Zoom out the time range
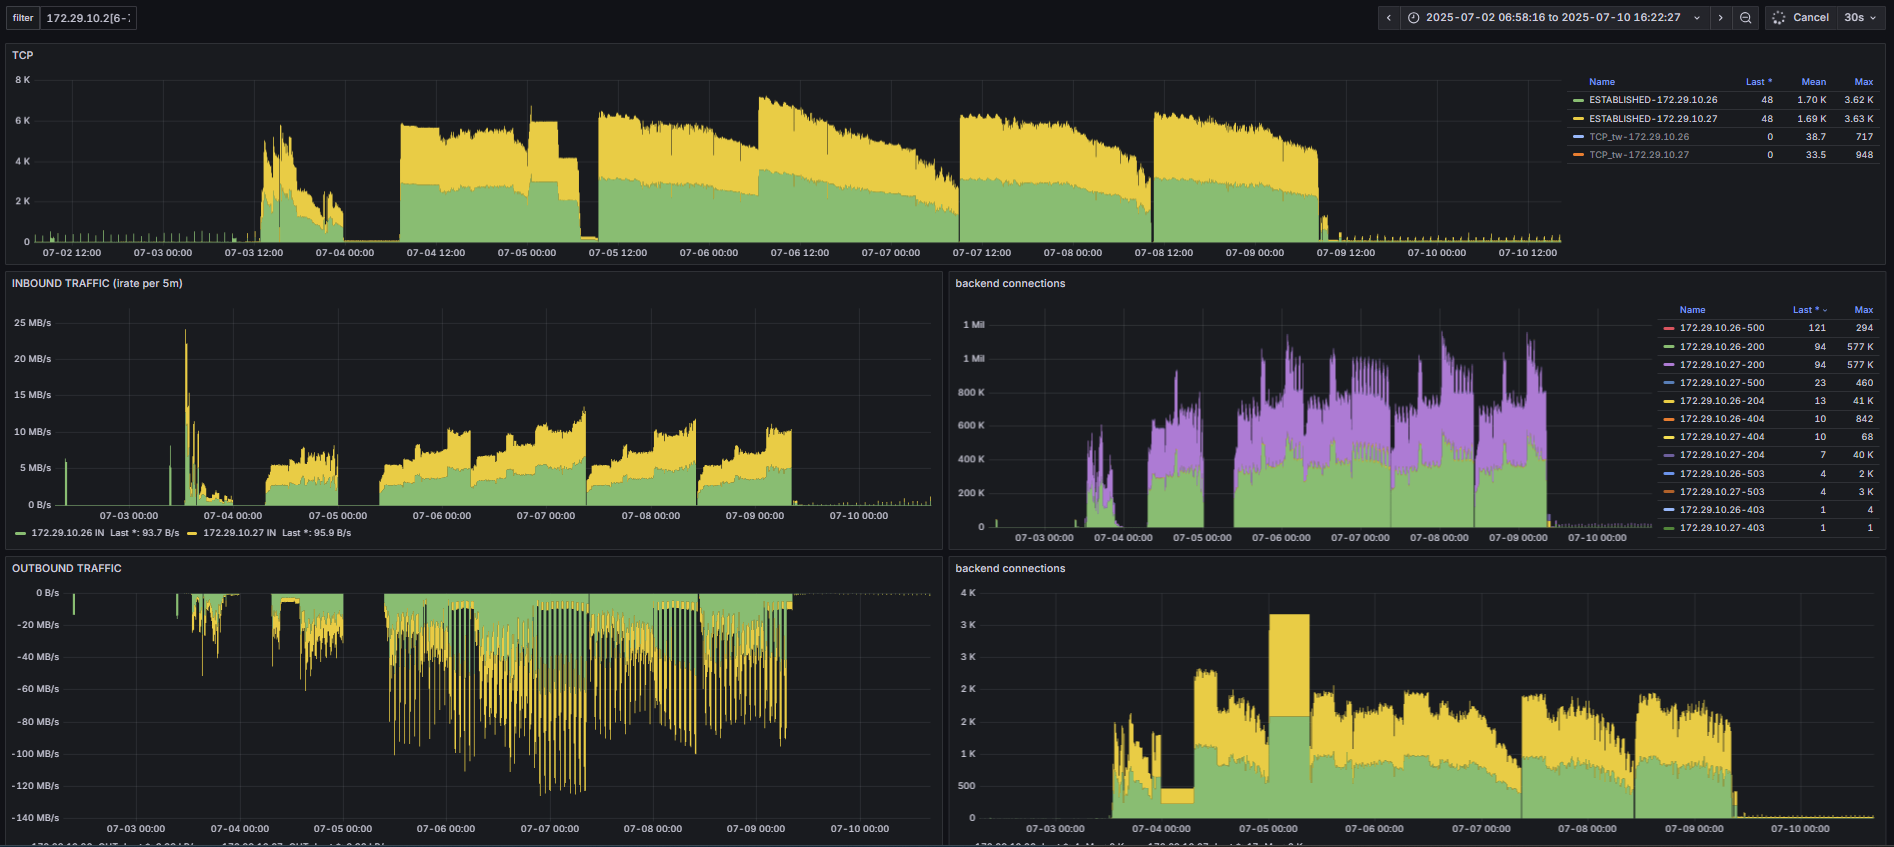The image size is (1894, 847). pos(1745,18)
